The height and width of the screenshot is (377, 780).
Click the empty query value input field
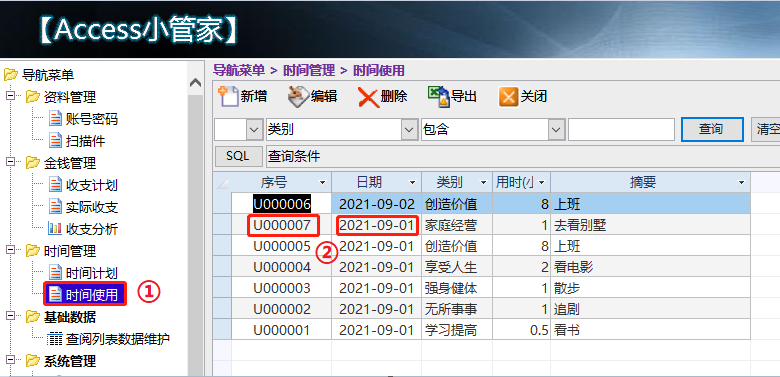(621, 130)
